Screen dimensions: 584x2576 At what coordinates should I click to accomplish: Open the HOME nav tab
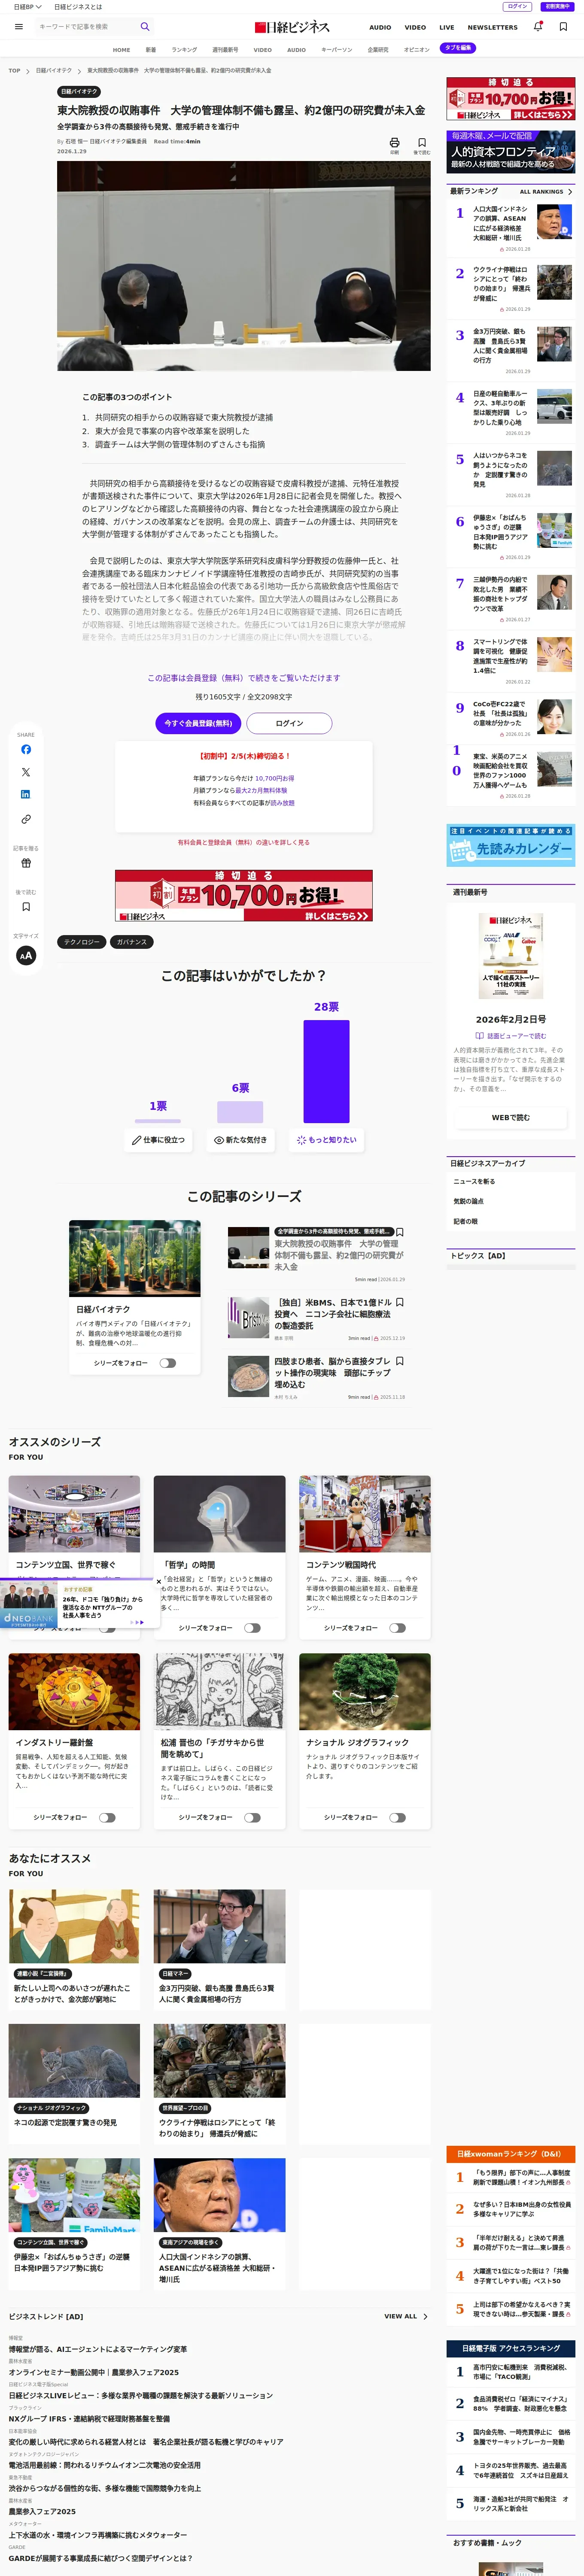(x=121, y=49)
